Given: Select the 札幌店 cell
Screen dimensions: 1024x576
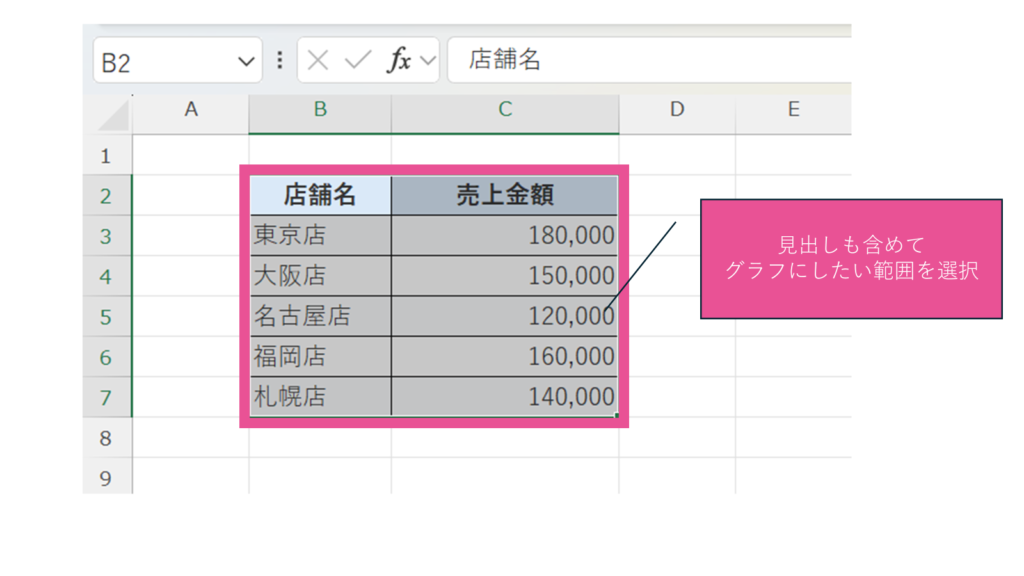Looking at the screenshot, I should pos(320,397).
